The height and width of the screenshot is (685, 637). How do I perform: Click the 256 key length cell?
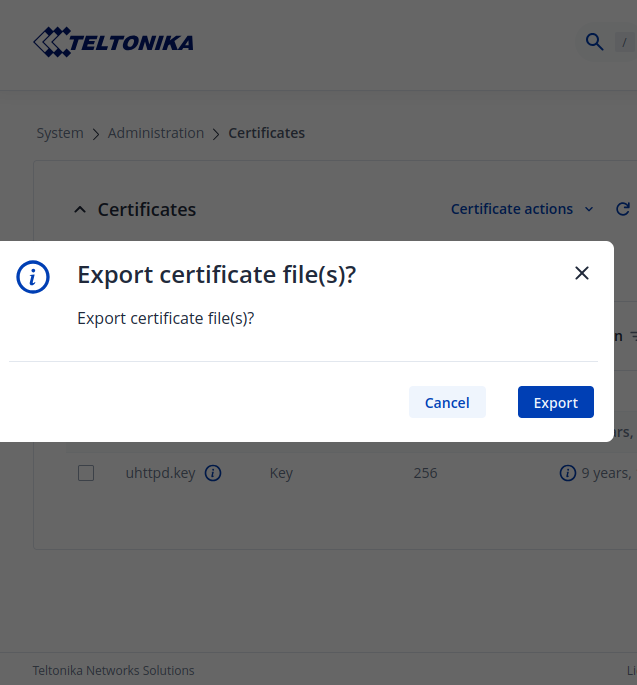[x=425, y=473]
